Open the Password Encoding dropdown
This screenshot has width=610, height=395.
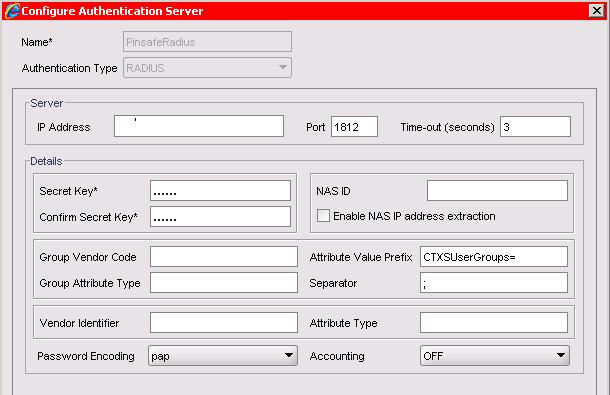click(x=223, y=356)
